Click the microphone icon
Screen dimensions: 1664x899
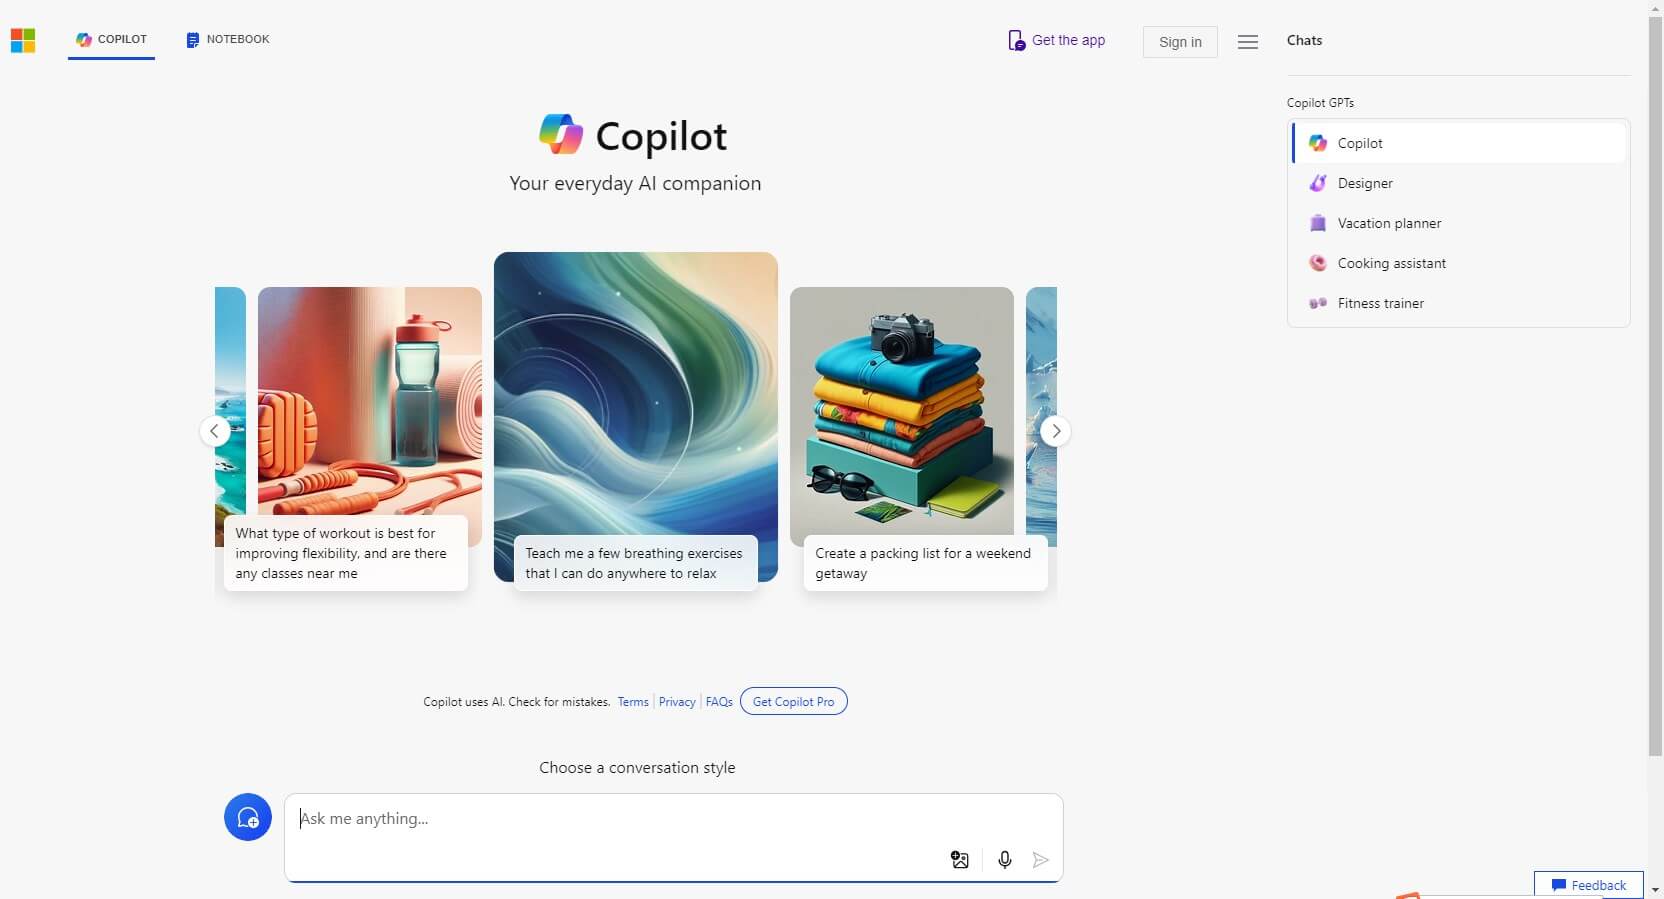1005,860
